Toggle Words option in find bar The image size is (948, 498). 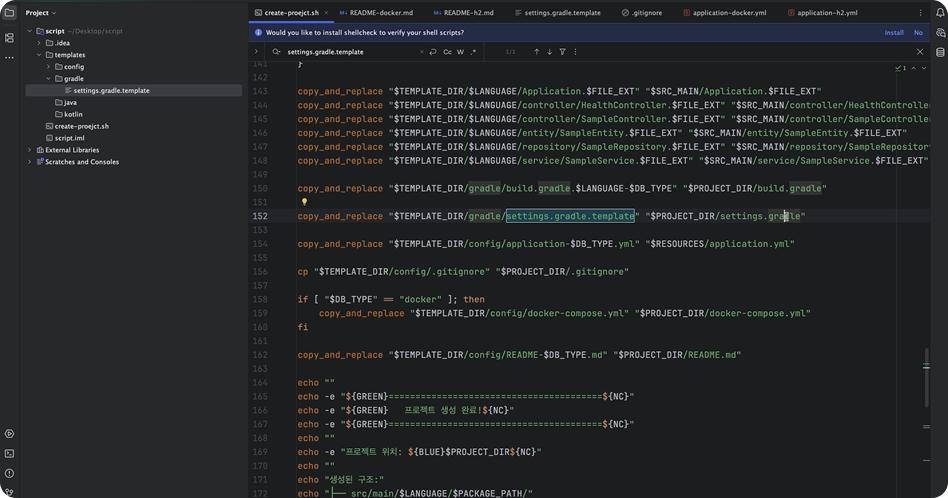(x=460, y=52)
